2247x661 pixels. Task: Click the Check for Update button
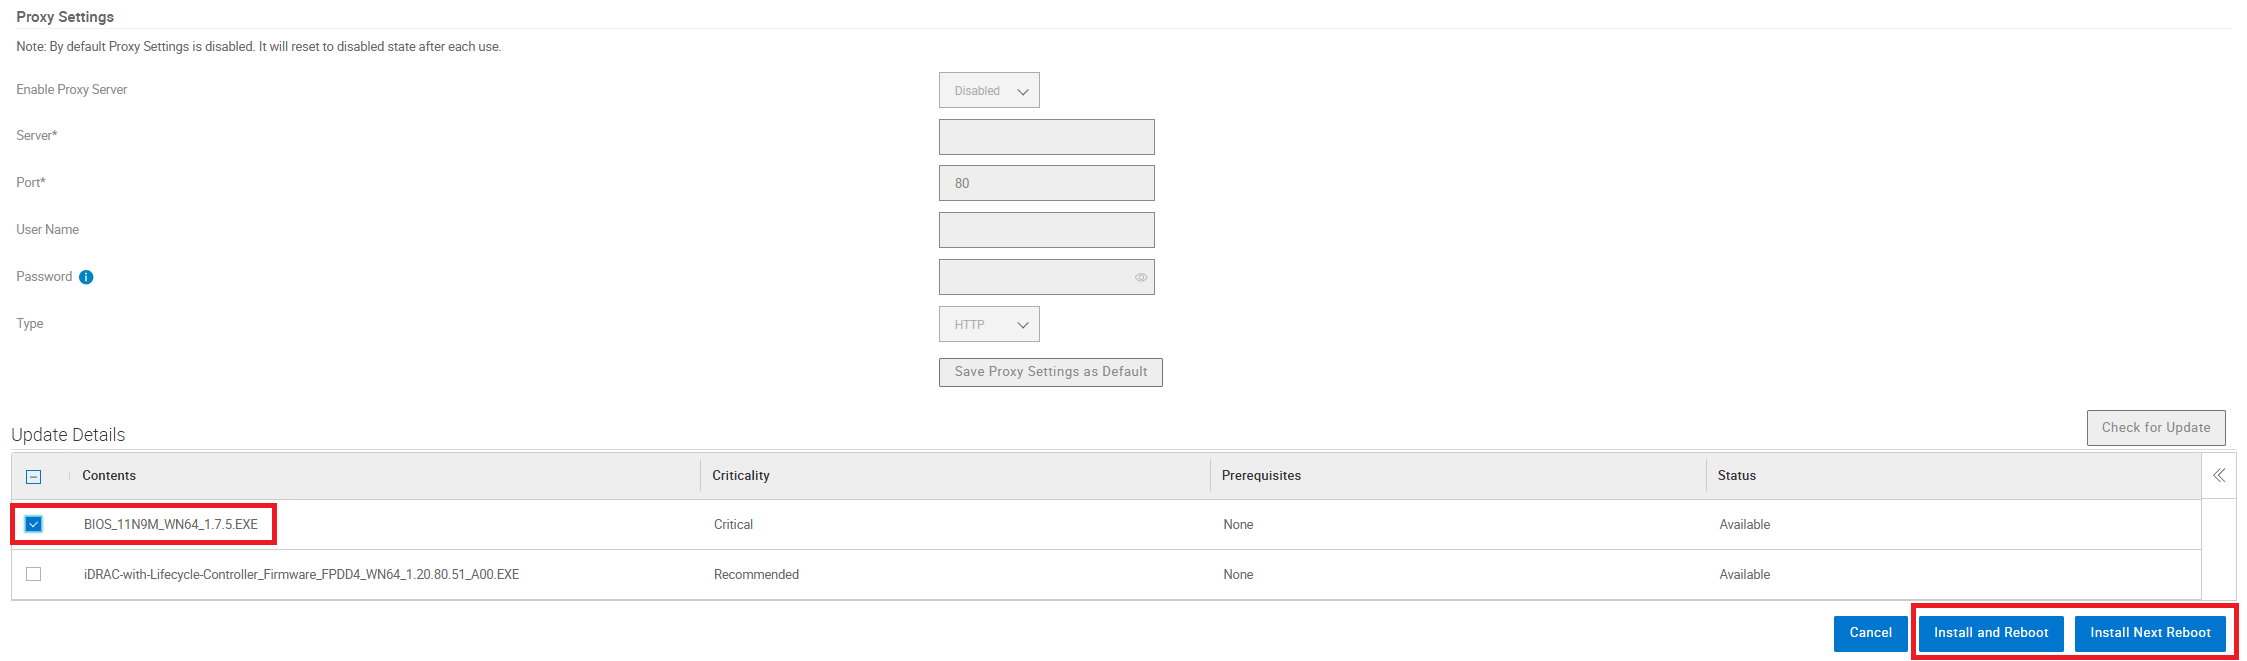click(x=2156, y=428)
